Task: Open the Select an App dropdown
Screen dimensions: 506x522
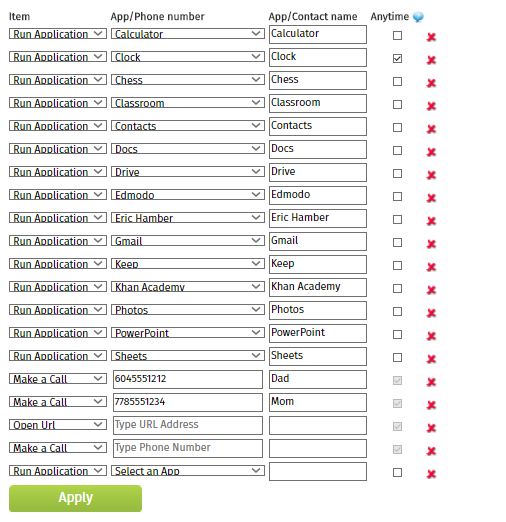Action: (188, 471)
